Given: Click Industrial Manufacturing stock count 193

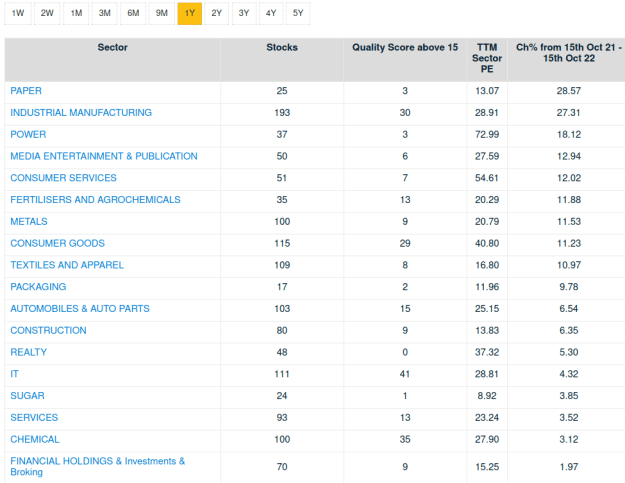Looking at the screenshot, I should [282, 113].
